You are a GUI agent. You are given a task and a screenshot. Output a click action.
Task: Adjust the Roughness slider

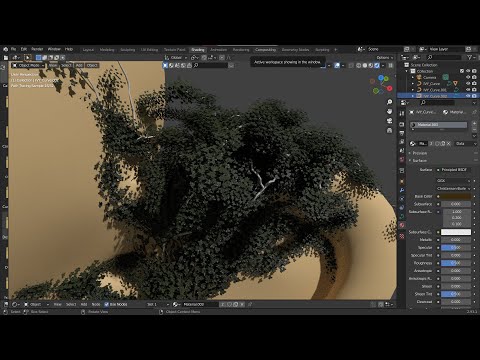tap(456, 263)
